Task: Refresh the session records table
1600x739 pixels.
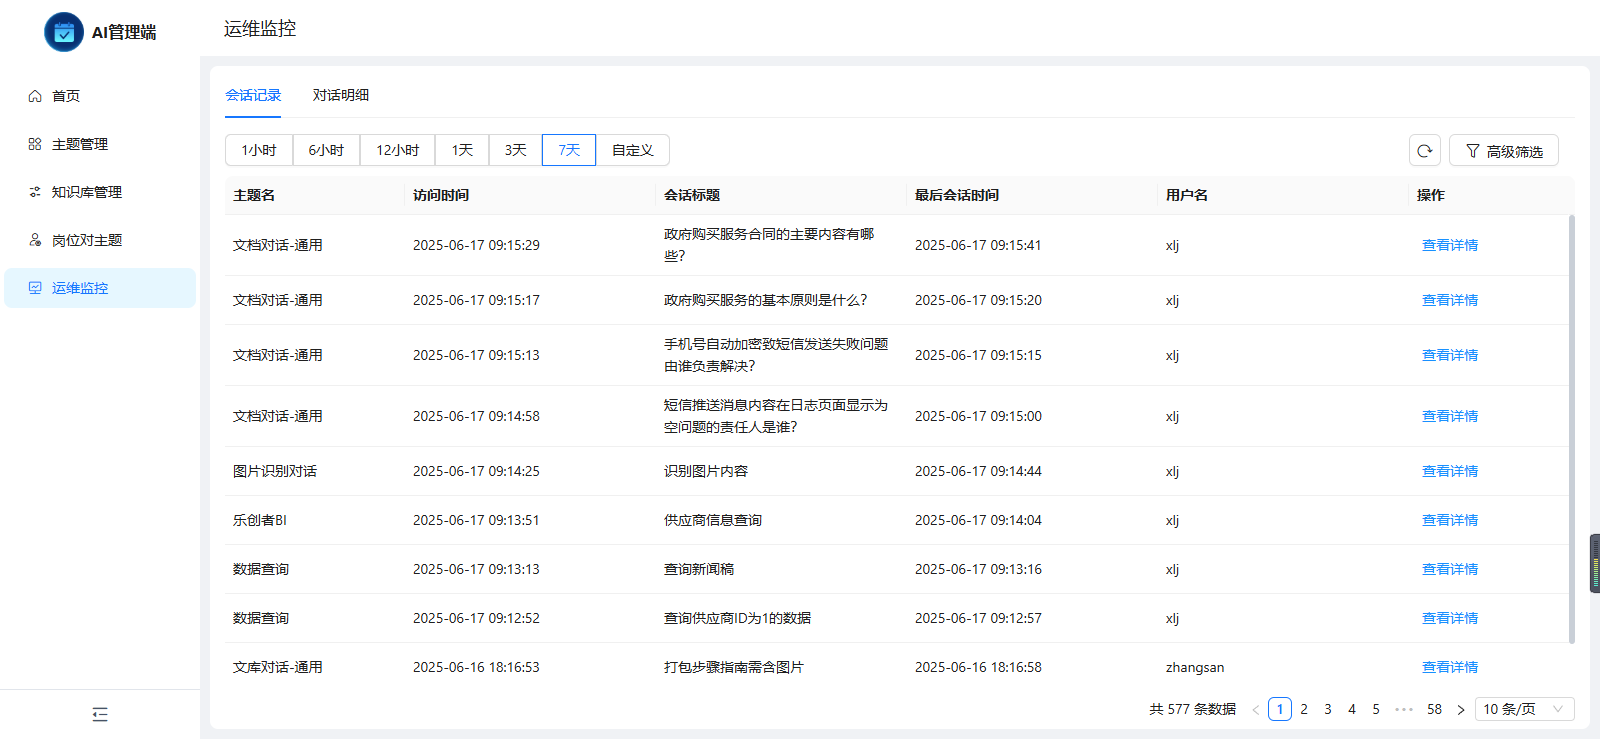Action: 1425,151
